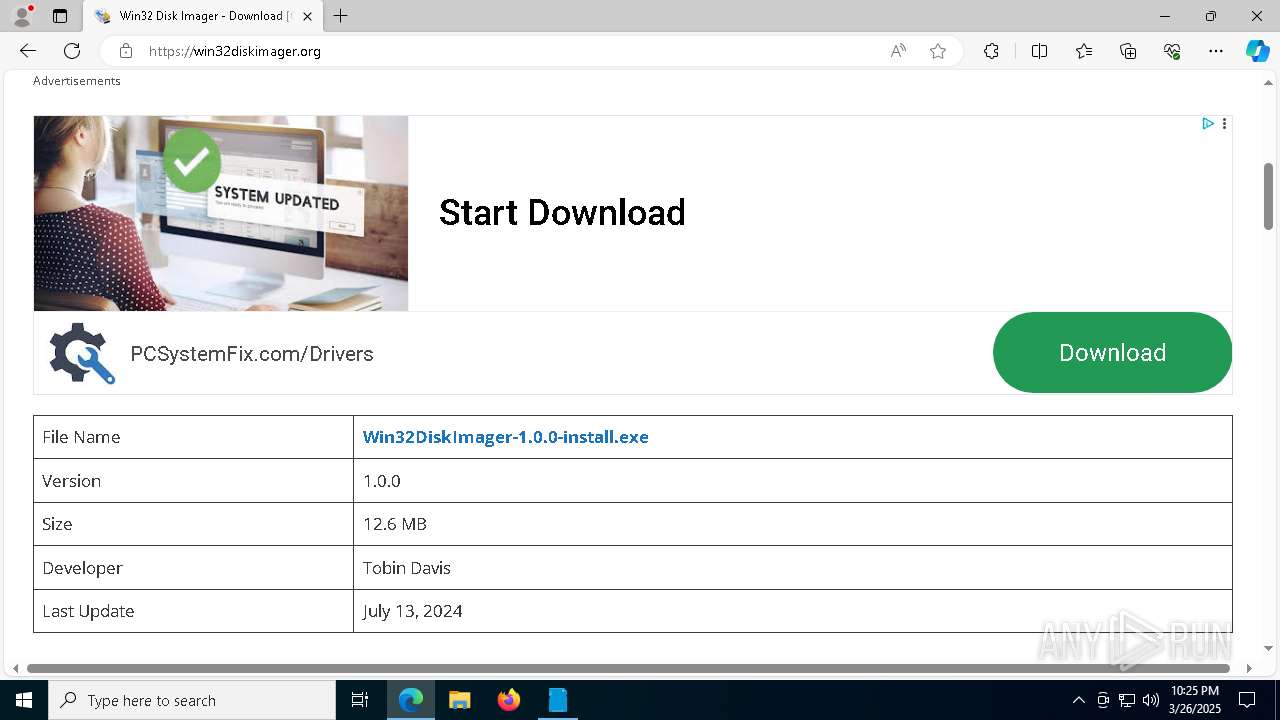1280x720 pixels.
Task: Click the AdChoices icon on the ad
Action: 1208,124
